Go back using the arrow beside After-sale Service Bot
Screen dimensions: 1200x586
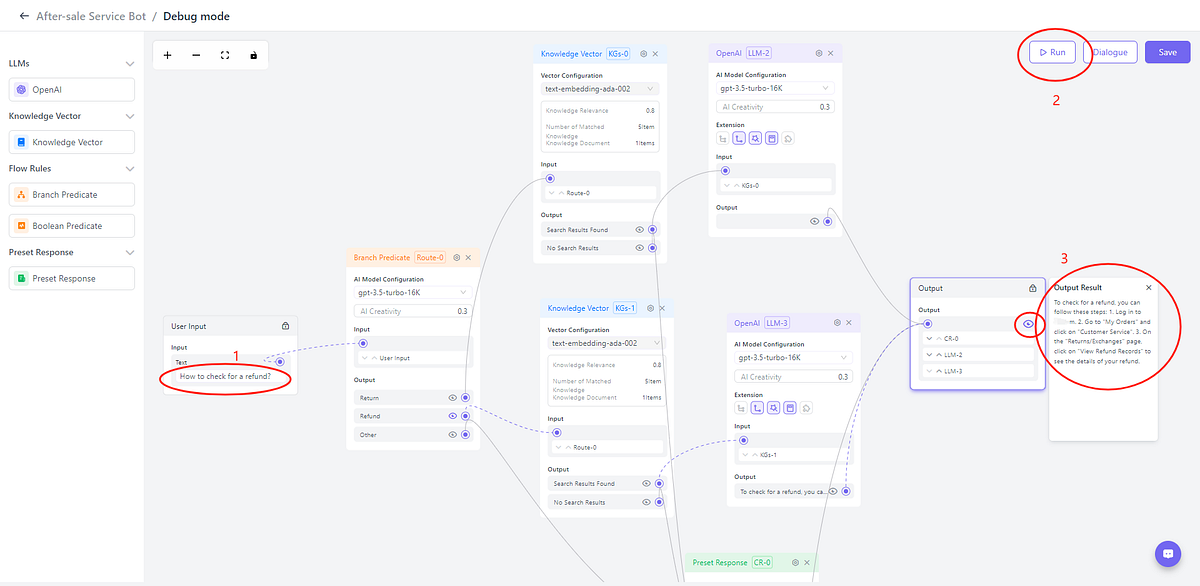click(x=24, y=16)
